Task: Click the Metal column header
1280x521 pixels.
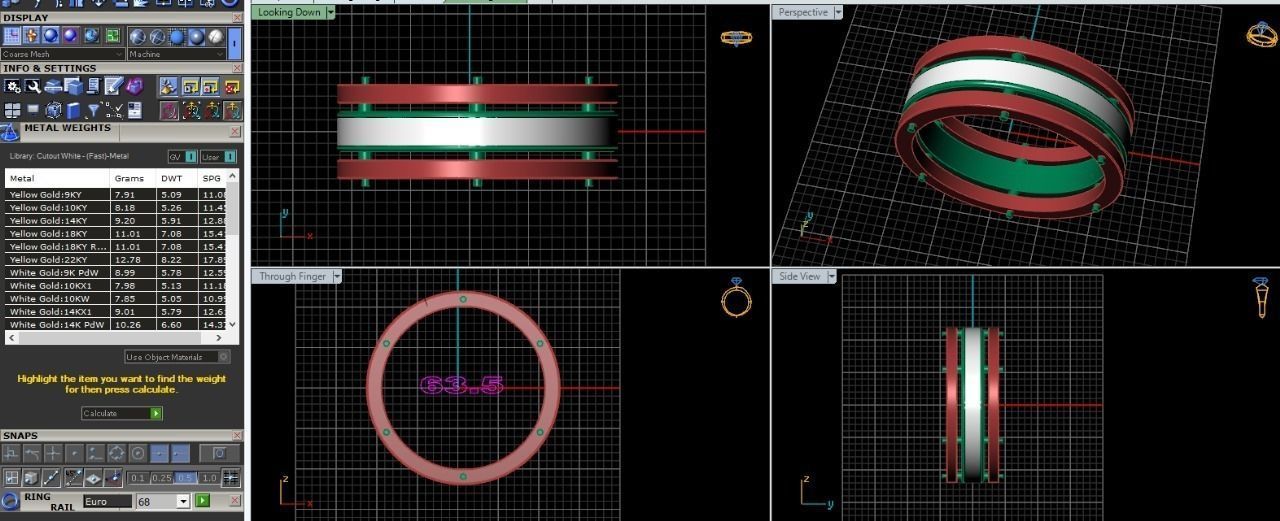Action: [57, 178]
